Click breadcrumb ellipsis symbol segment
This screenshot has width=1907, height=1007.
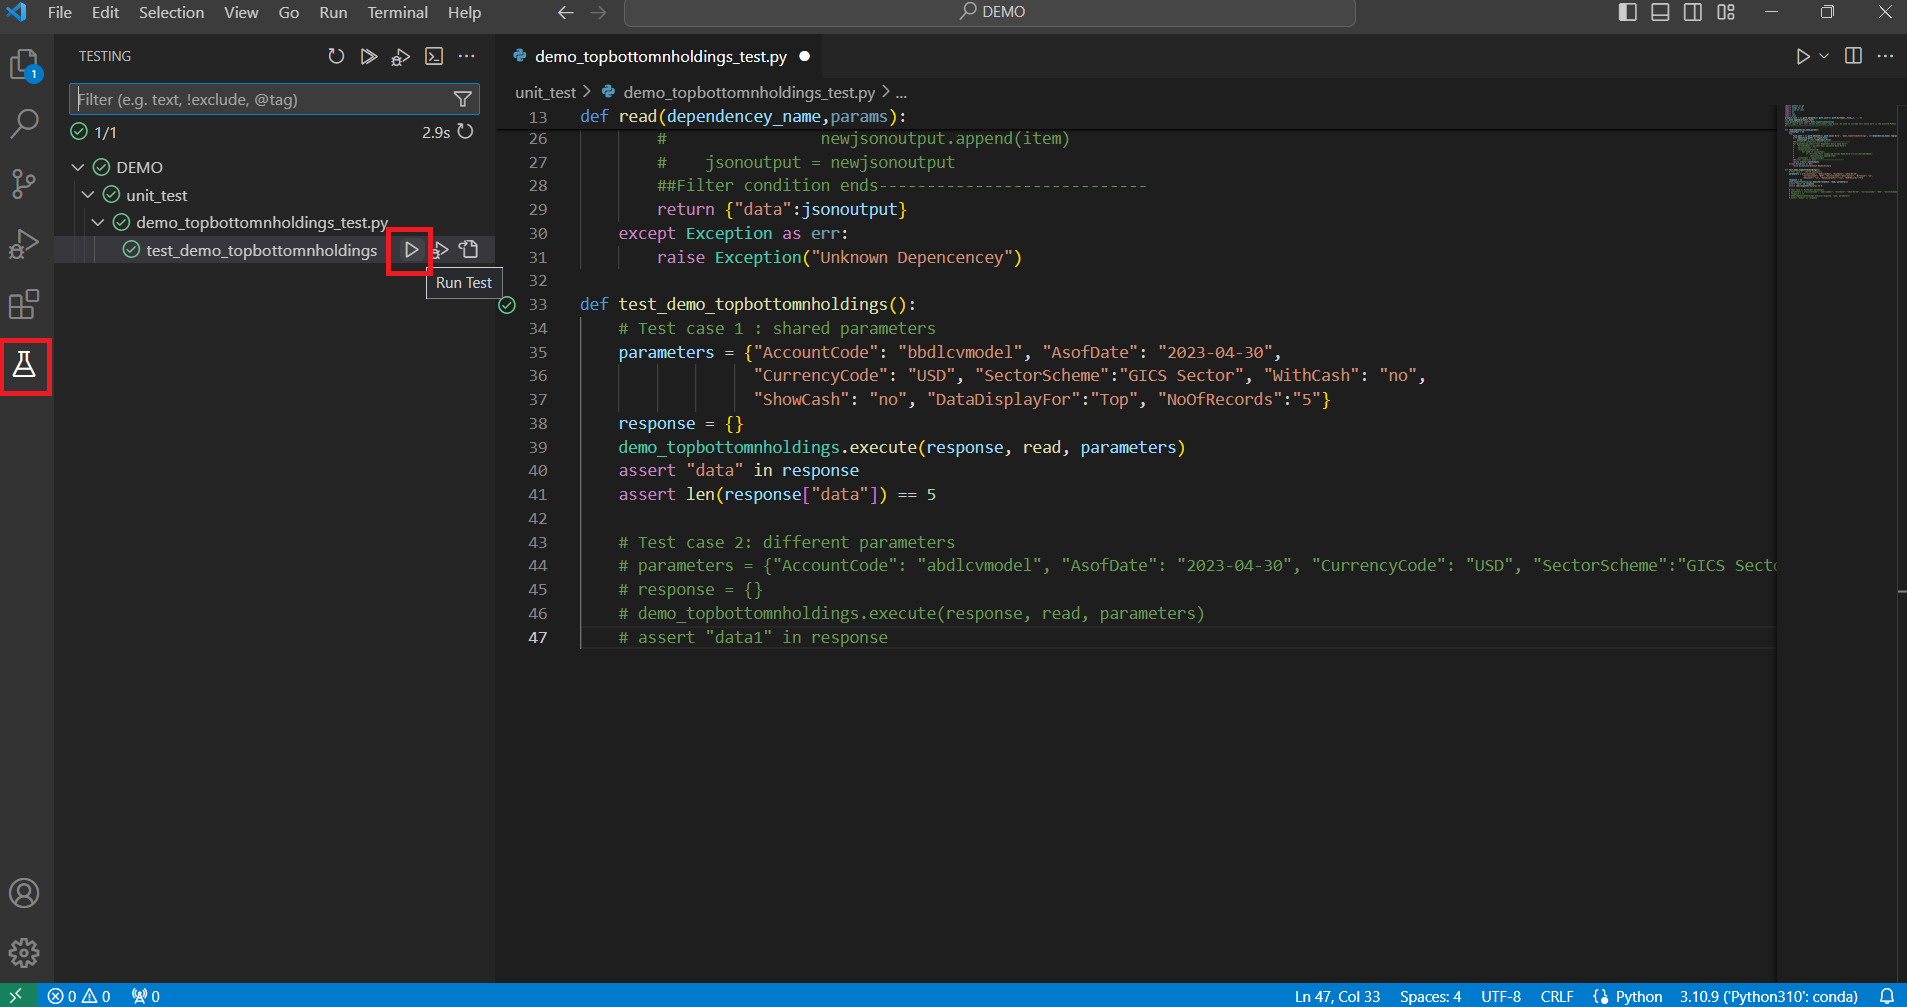click(x=901, y=92)
